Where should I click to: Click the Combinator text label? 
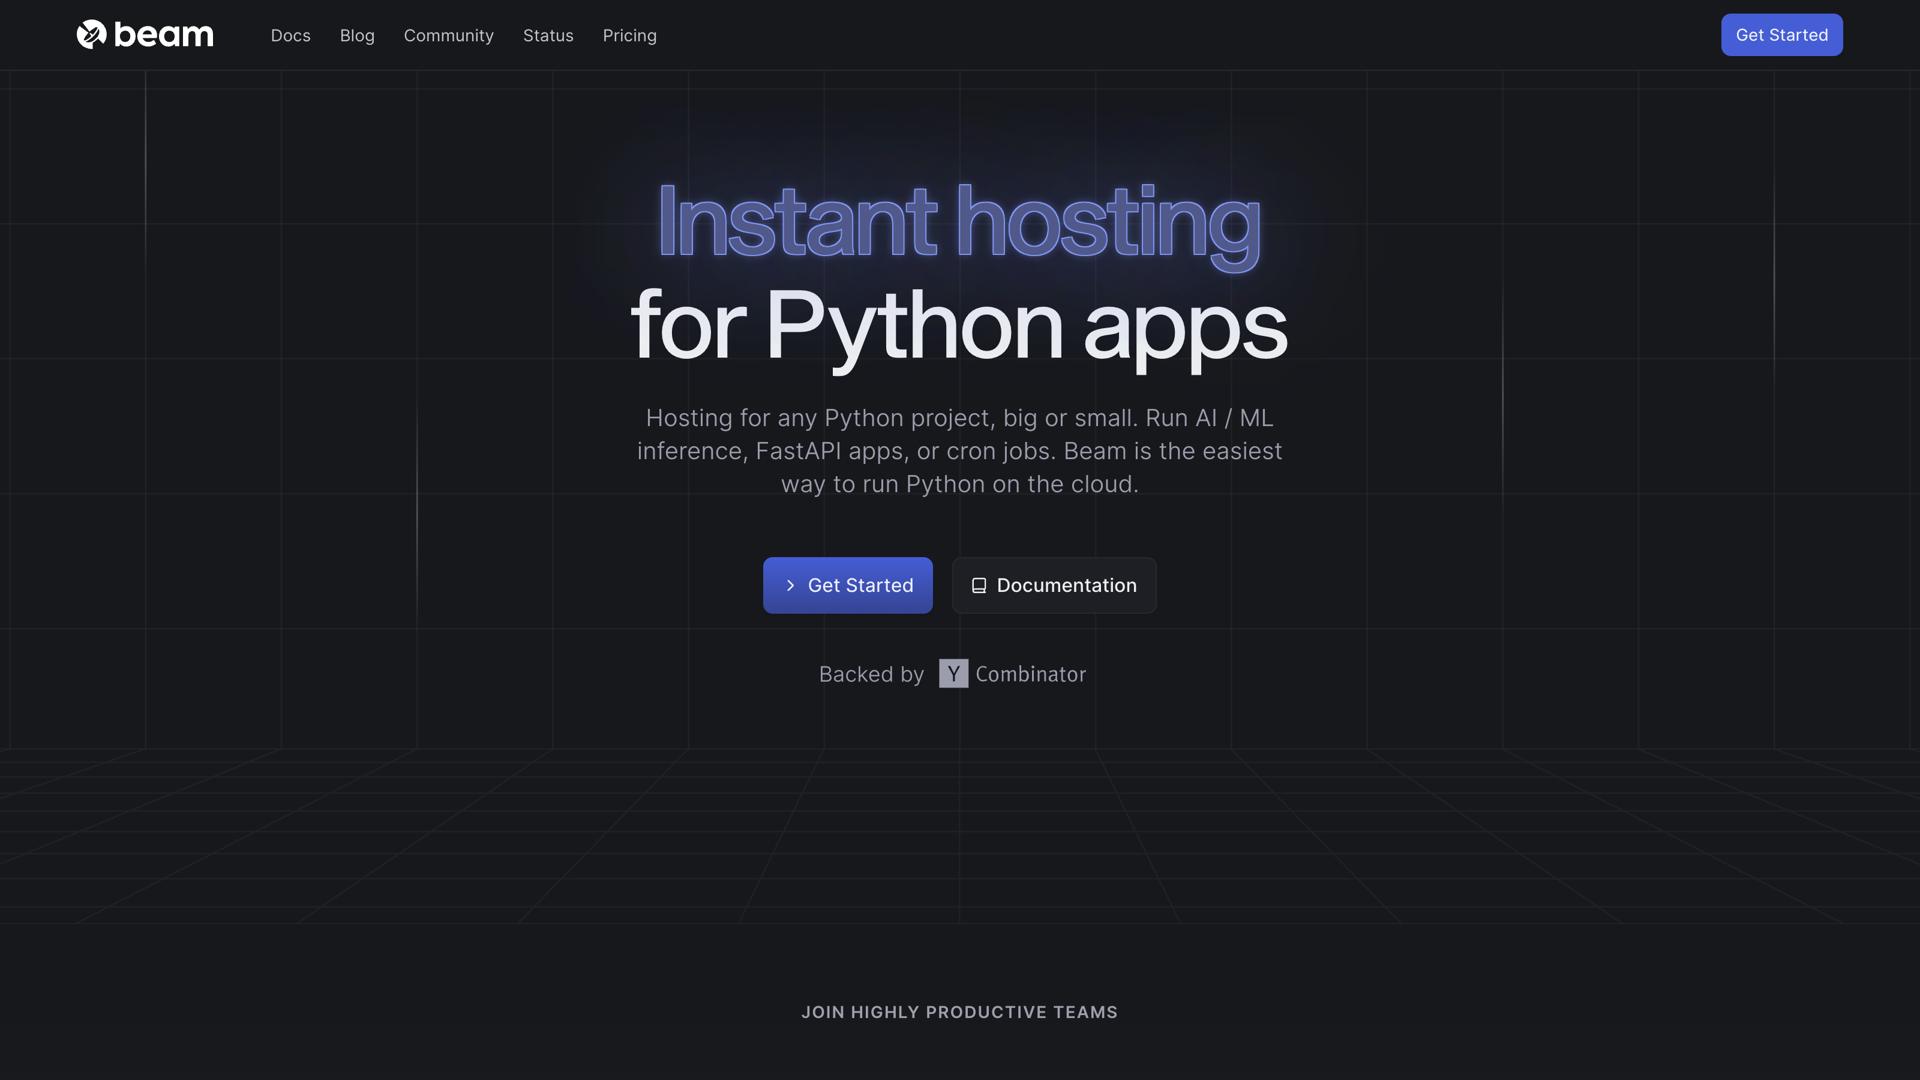click(x=1030, y=674)
